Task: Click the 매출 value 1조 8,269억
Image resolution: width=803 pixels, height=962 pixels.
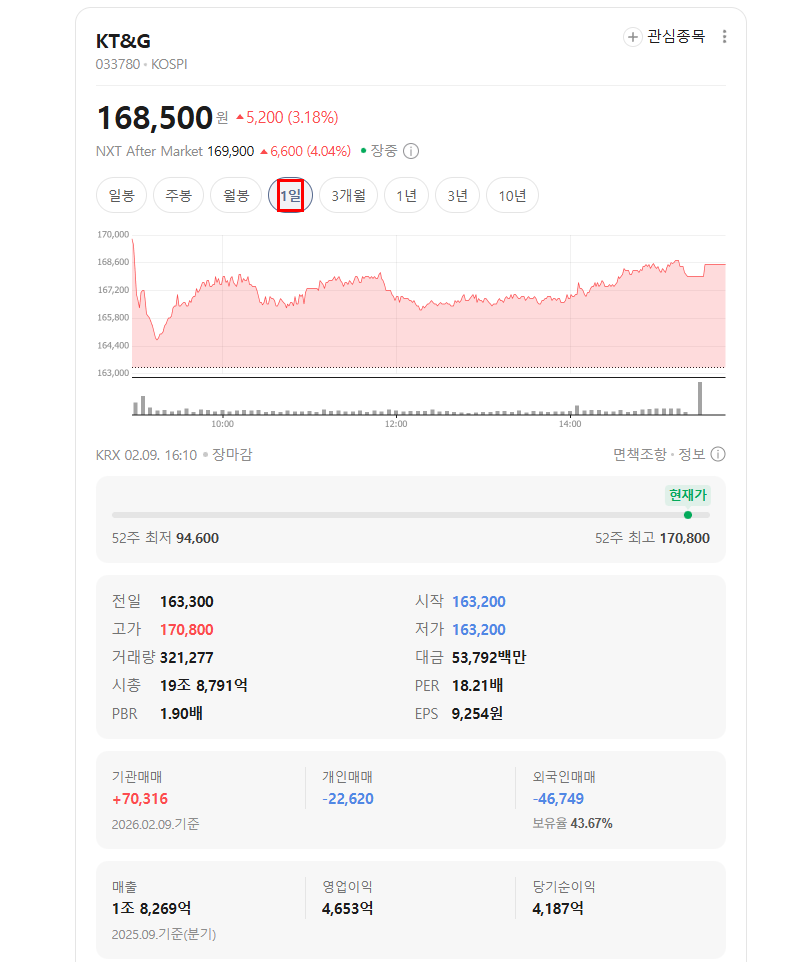Action: pyautogui.click(x=152, y=909)
